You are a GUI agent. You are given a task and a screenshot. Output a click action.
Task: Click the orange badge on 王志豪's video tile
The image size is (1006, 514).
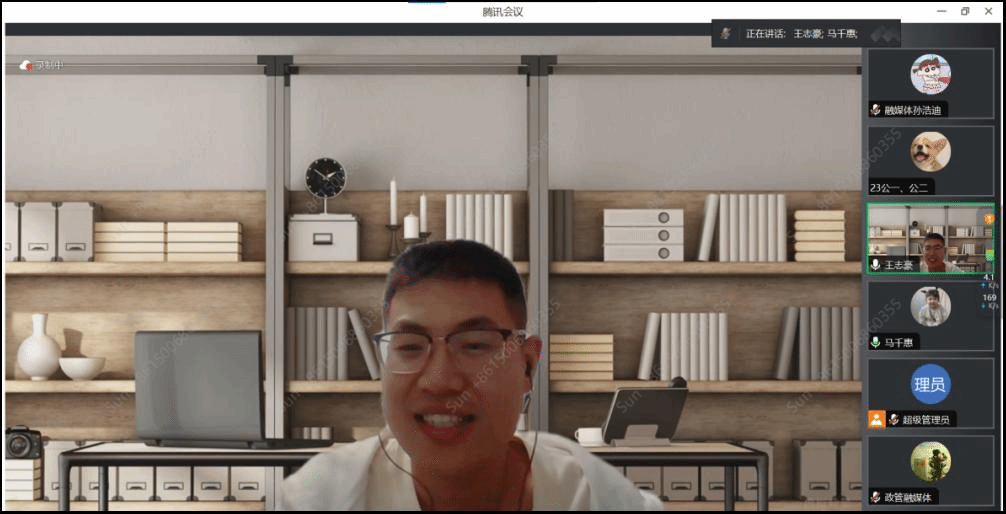point(988,218)
